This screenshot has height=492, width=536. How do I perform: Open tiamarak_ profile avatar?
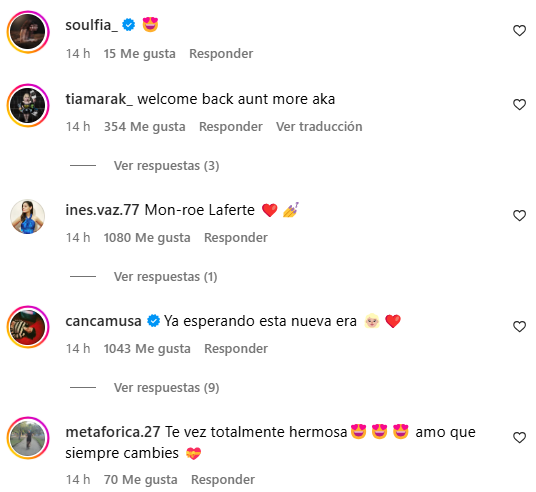pos(28,105)
